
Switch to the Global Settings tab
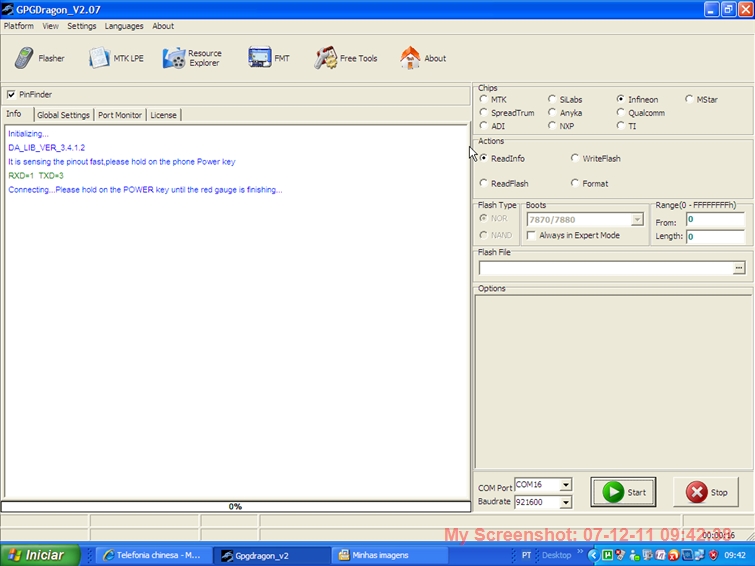[64, 115]
